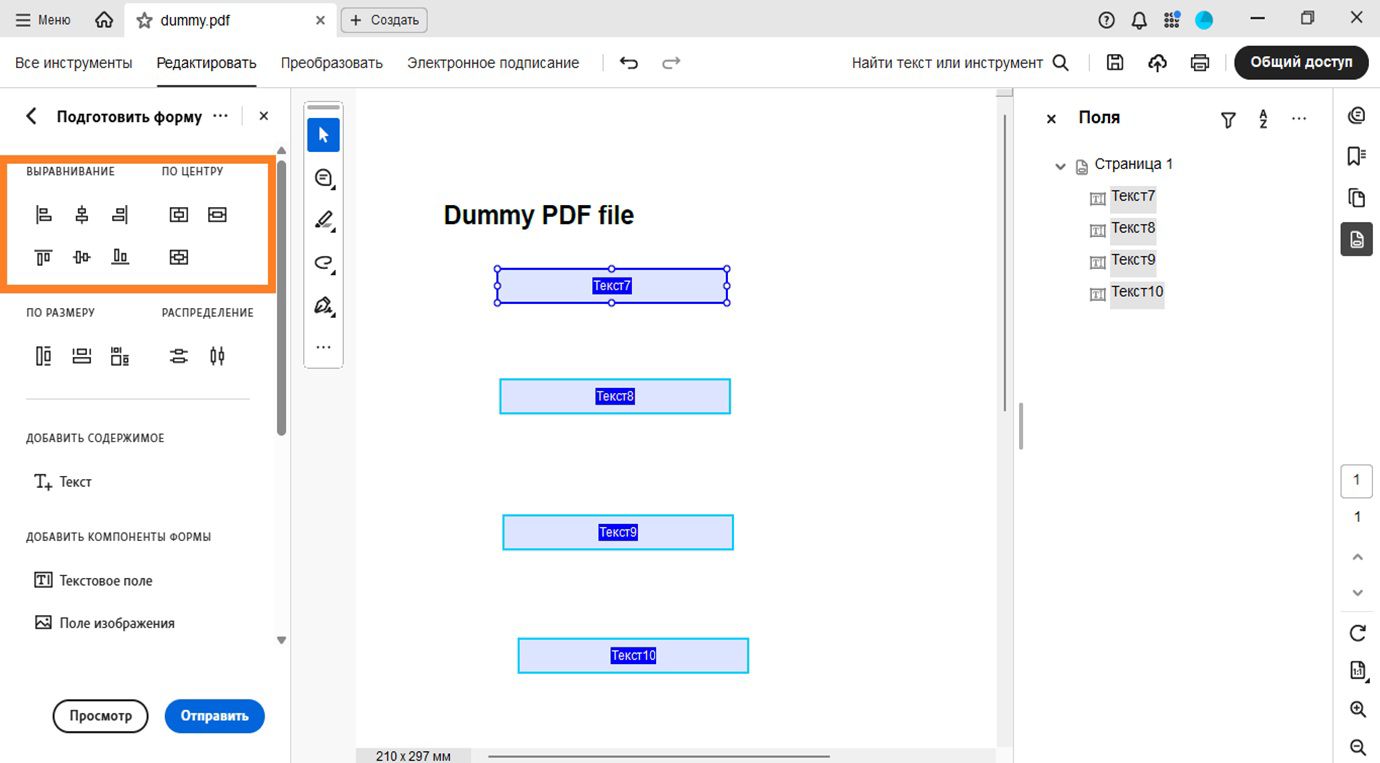
Task: Go back from Подготовить форму panel
Action: 31,117
